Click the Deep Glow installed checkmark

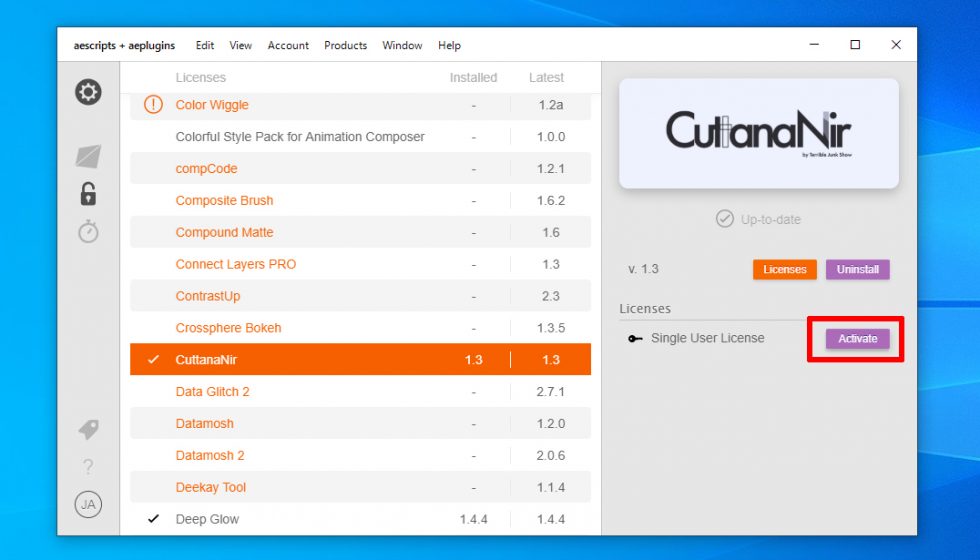(153, 519)
